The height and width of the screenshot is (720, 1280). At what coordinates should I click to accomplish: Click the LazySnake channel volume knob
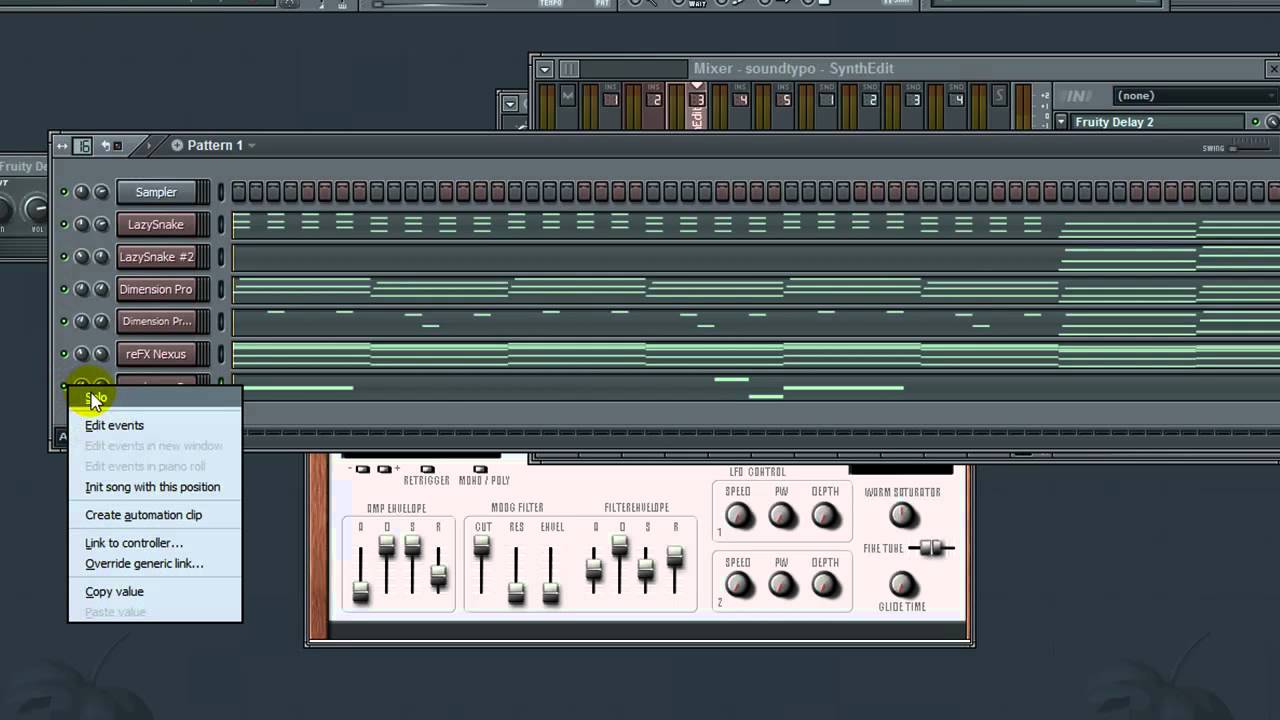101,225
